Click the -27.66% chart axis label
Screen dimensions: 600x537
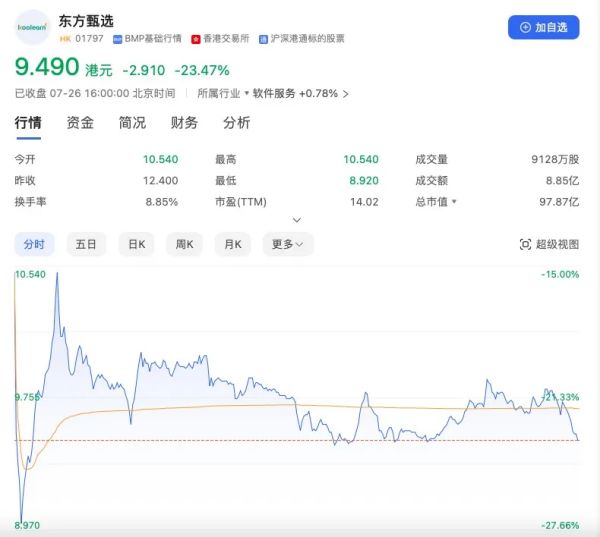tap(560, 525)
